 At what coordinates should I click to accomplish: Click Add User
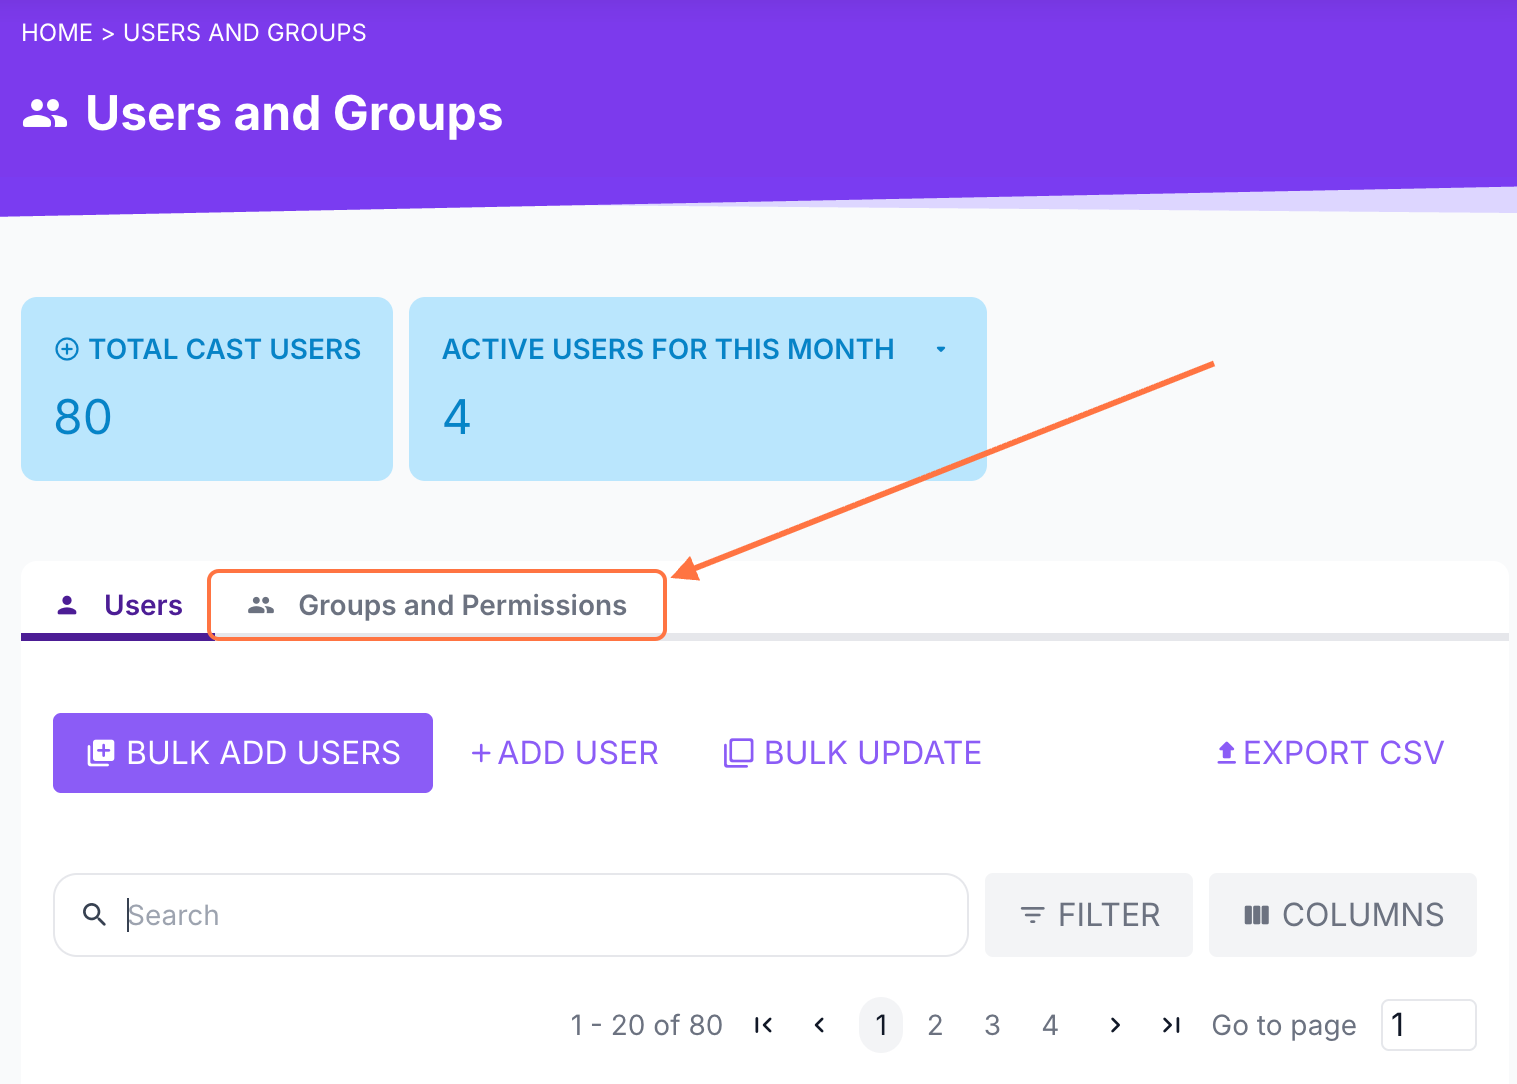click(x=565, y=753)
